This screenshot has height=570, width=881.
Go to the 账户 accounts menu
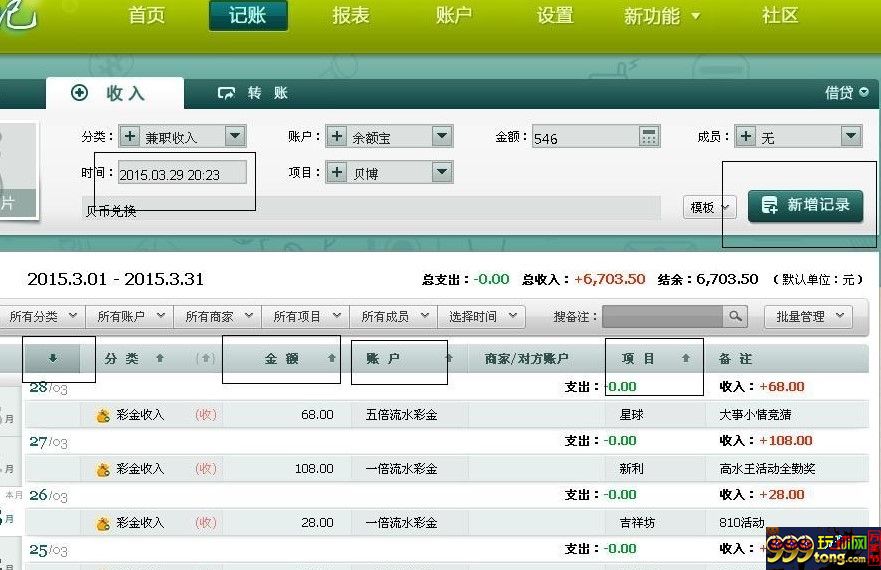pos(453,15)
